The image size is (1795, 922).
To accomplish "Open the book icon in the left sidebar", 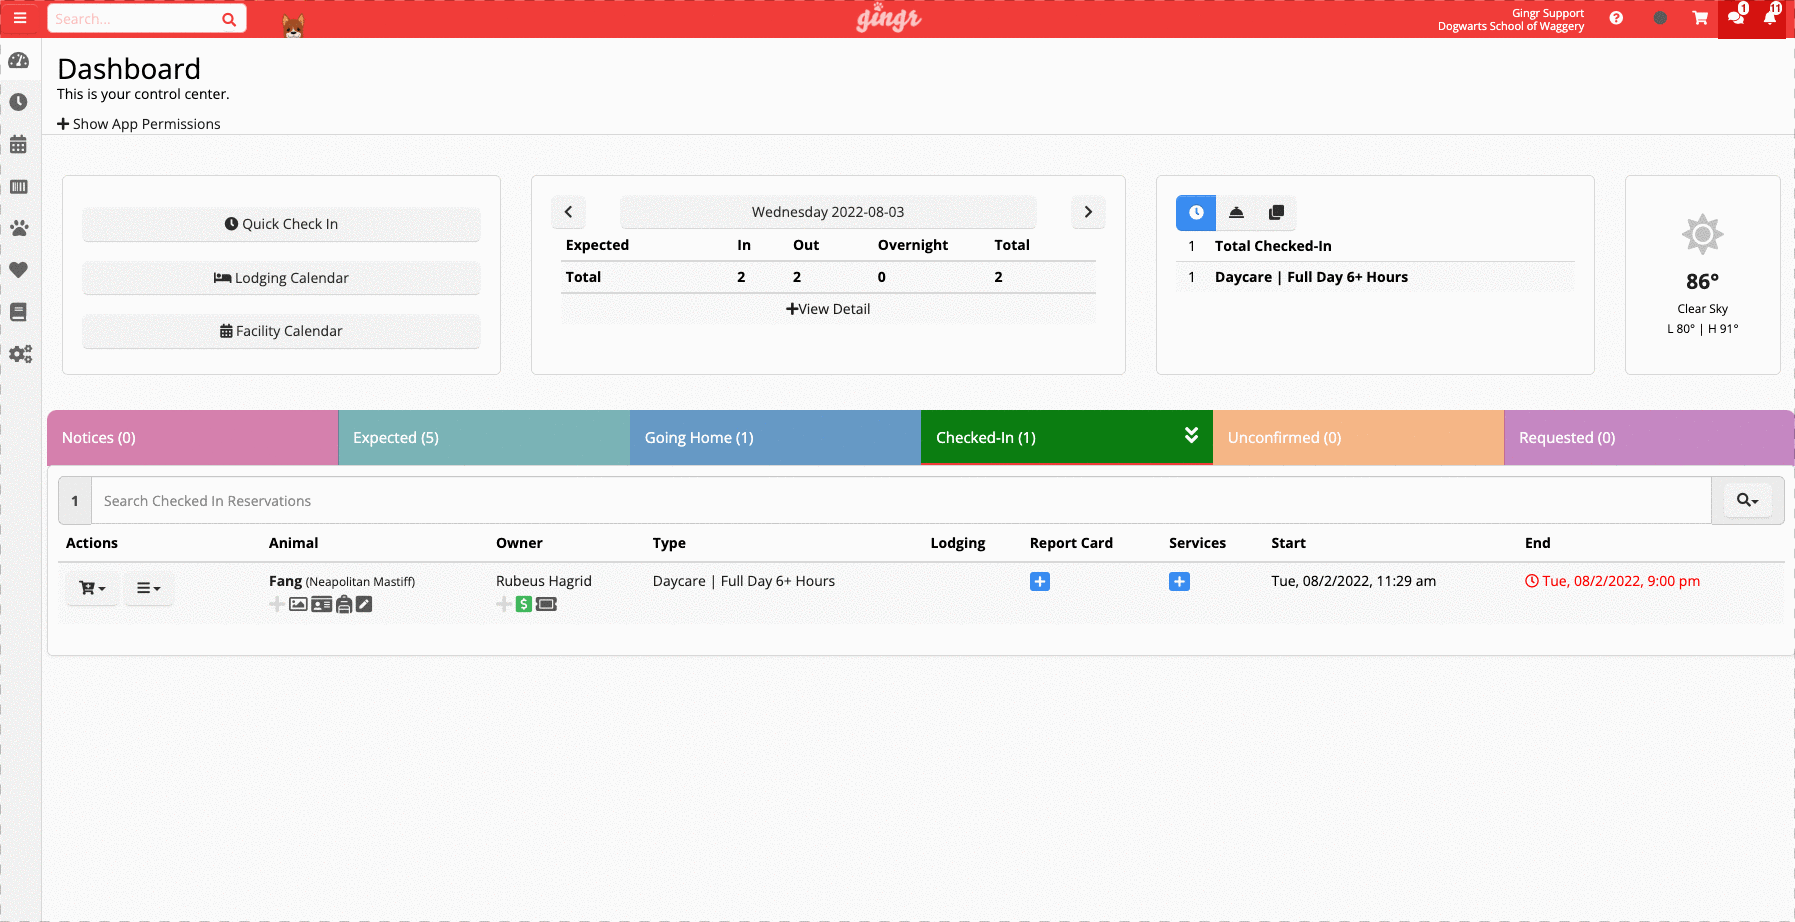I will (x=18, y=312).
